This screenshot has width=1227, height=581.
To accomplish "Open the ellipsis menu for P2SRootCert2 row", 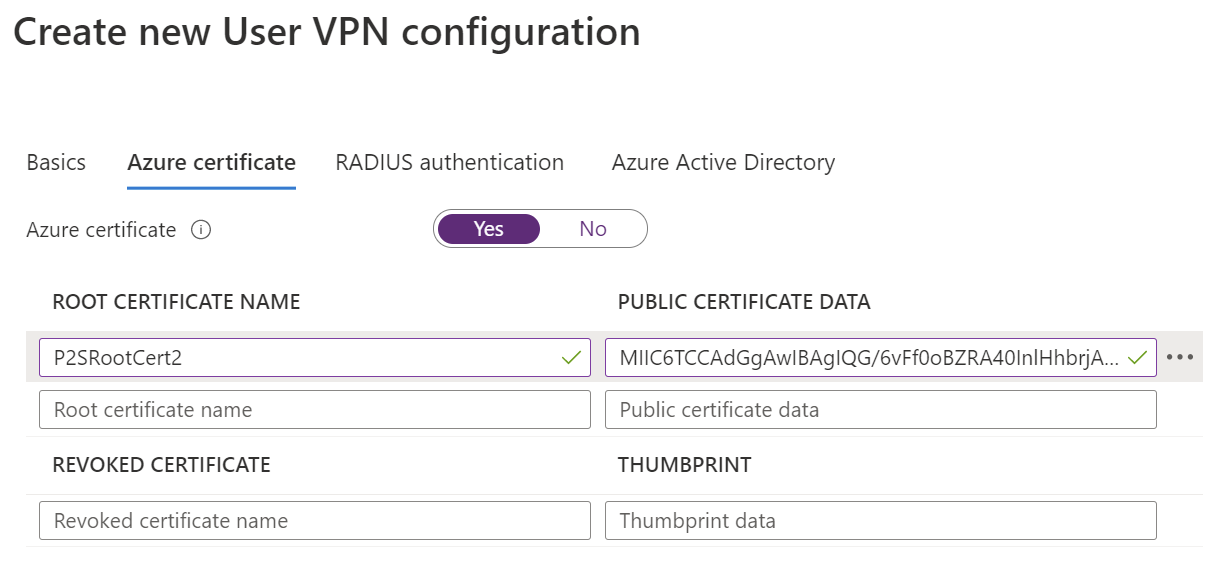I will tap(1180, 357).
